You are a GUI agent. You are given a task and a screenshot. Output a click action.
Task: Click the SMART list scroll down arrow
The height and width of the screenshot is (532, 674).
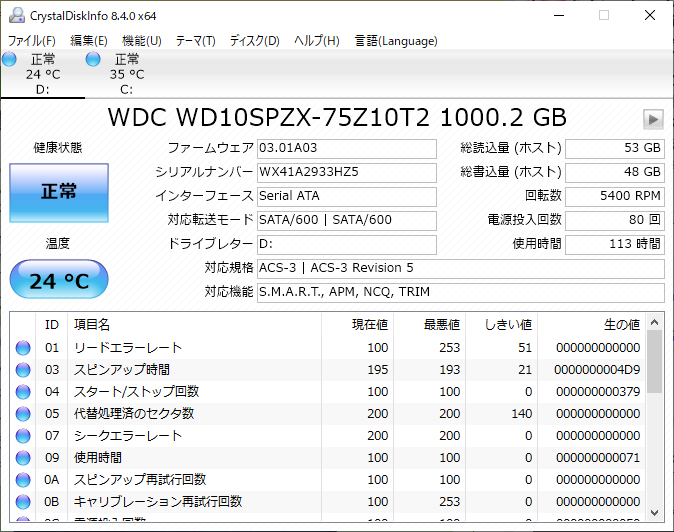pos(655,513)
